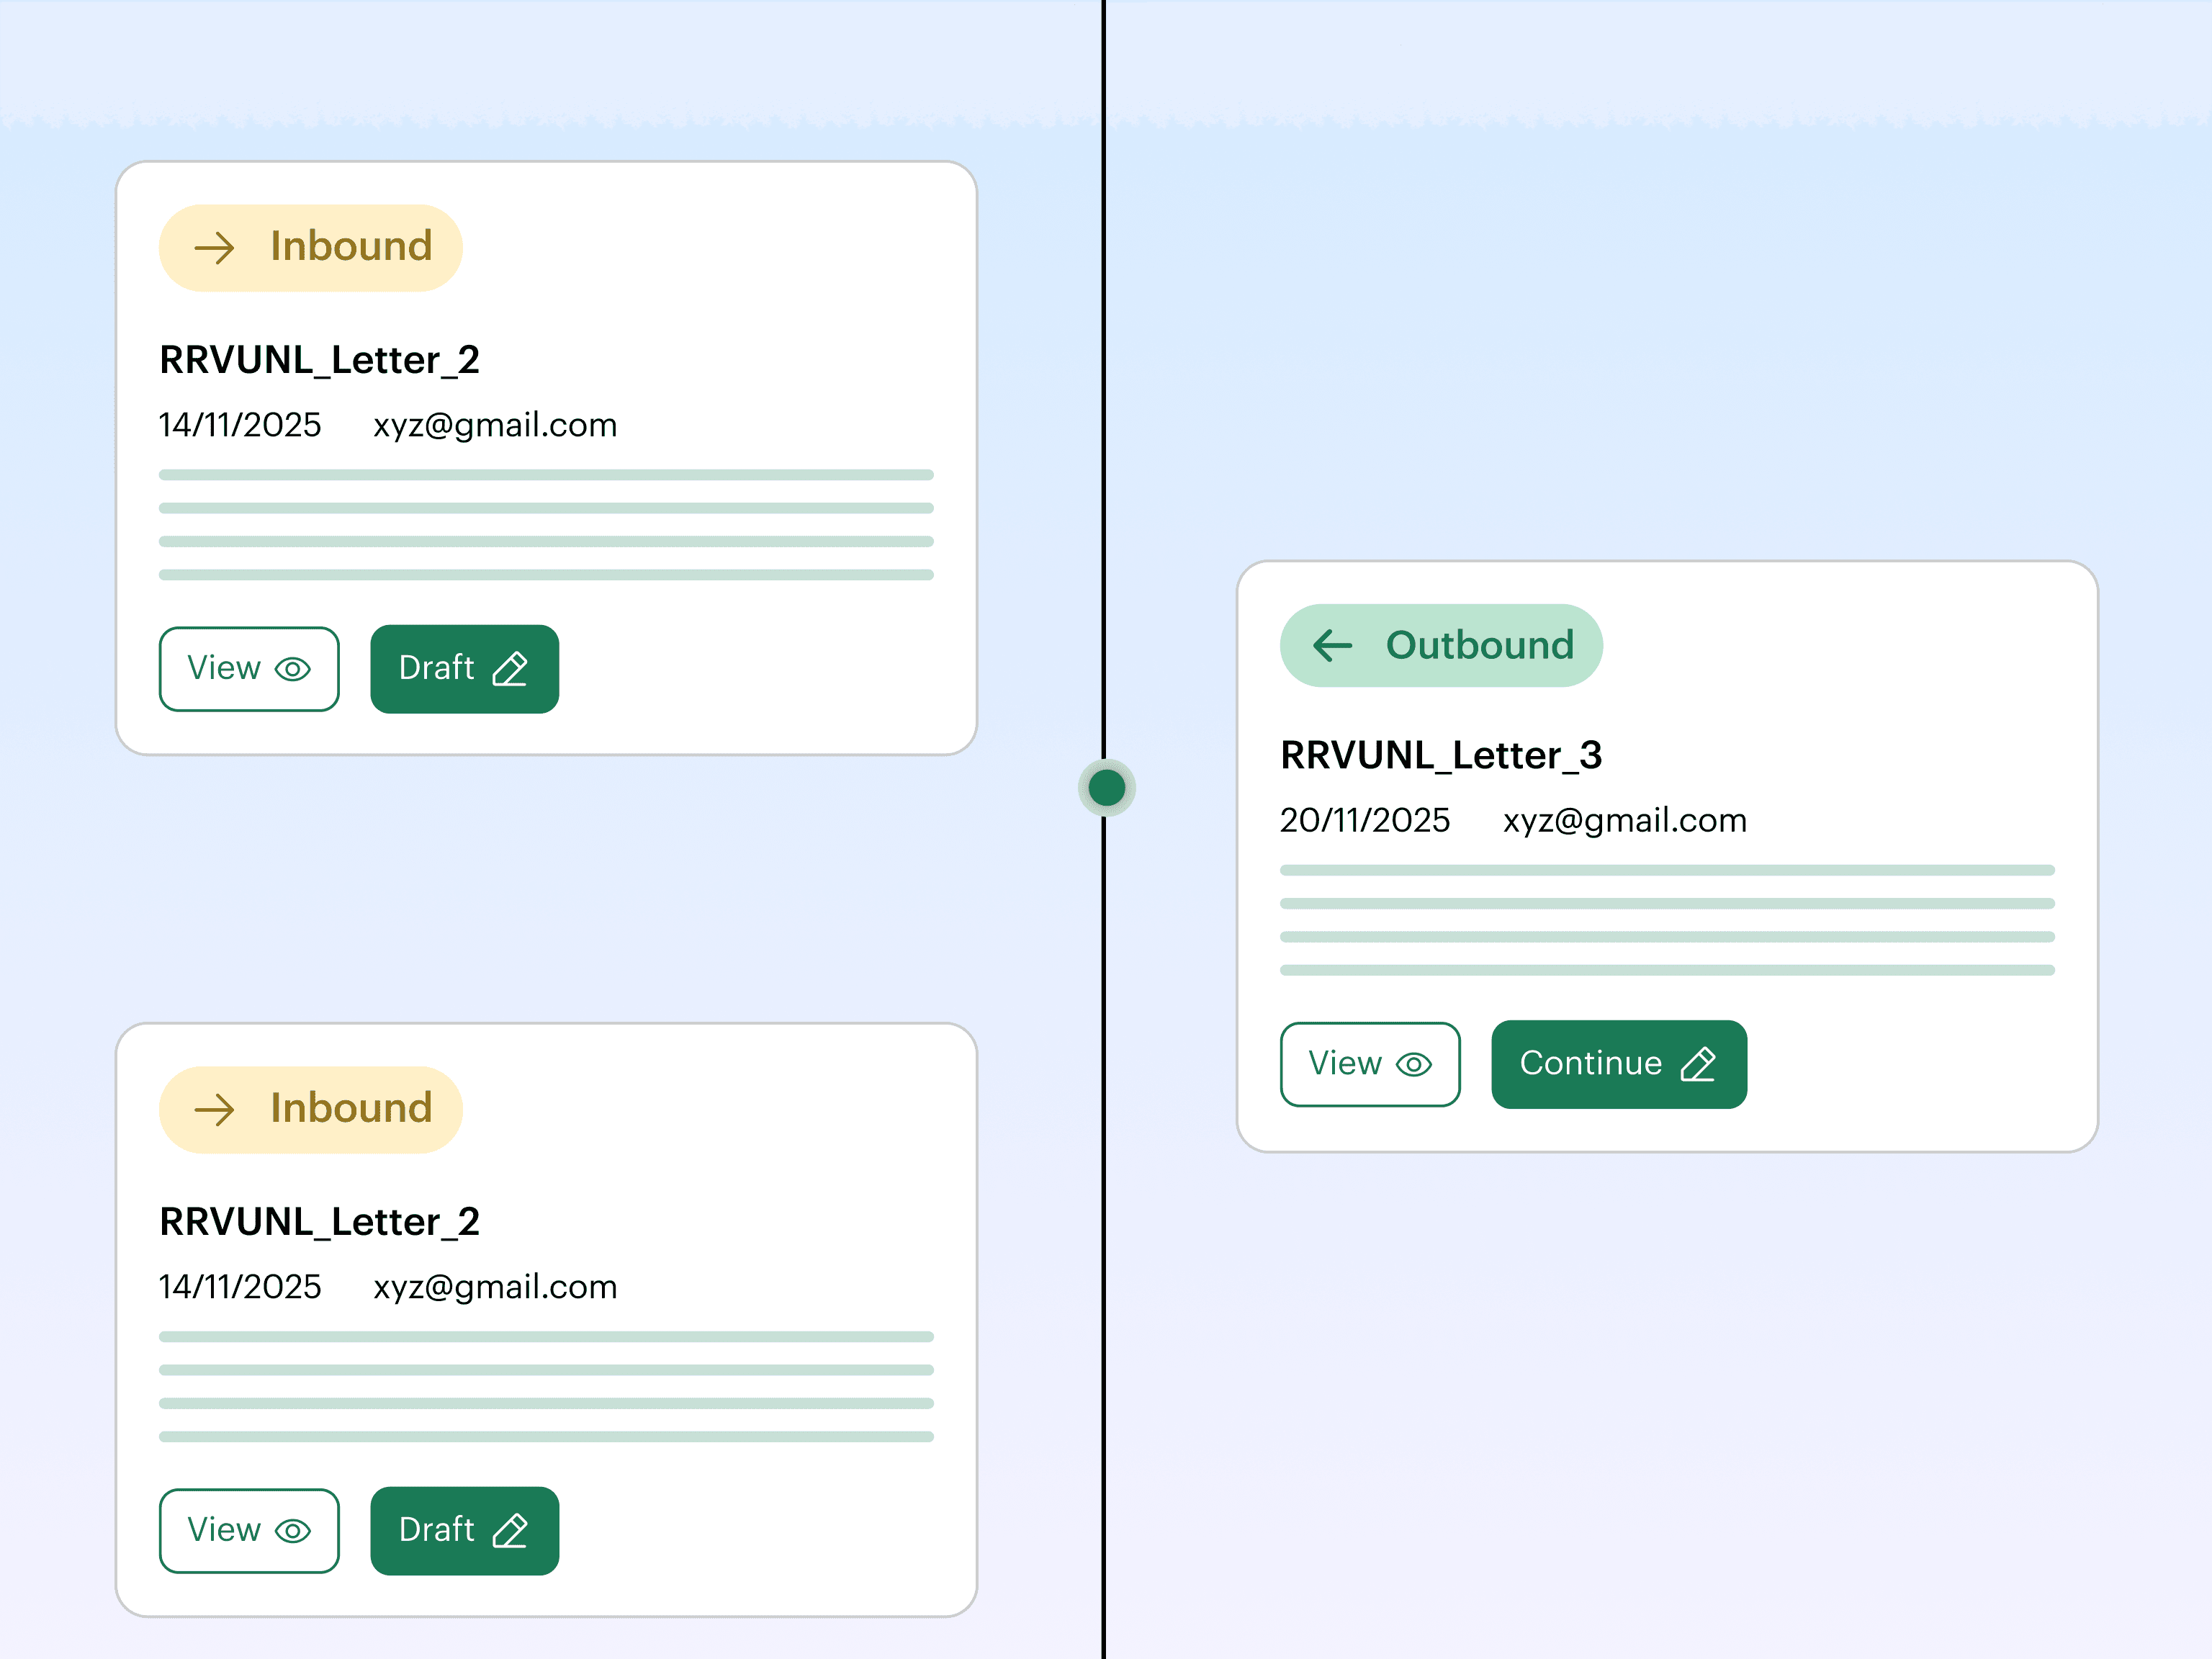
Task: Click the left arrow icon beside Outbound
Action: pyautogui.click(x=1332, y=646)
